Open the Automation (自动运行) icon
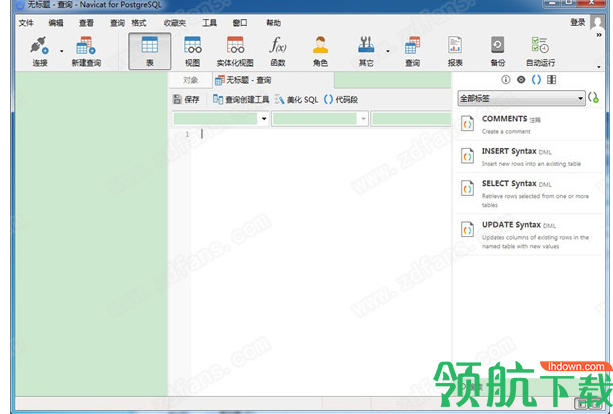Image resolution: width=613 pixels, height=414 pixels. point(540,45)
